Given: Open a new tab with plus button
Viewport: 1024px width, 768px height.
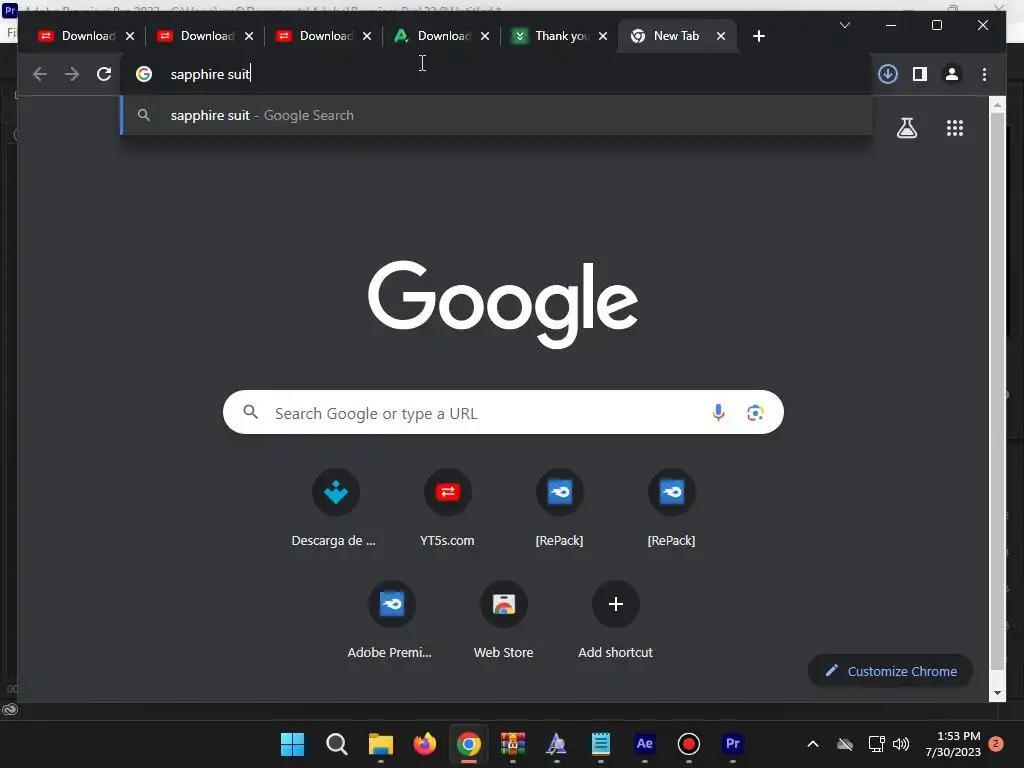Looking at the screenshot, I should click(x=758, y=36).
